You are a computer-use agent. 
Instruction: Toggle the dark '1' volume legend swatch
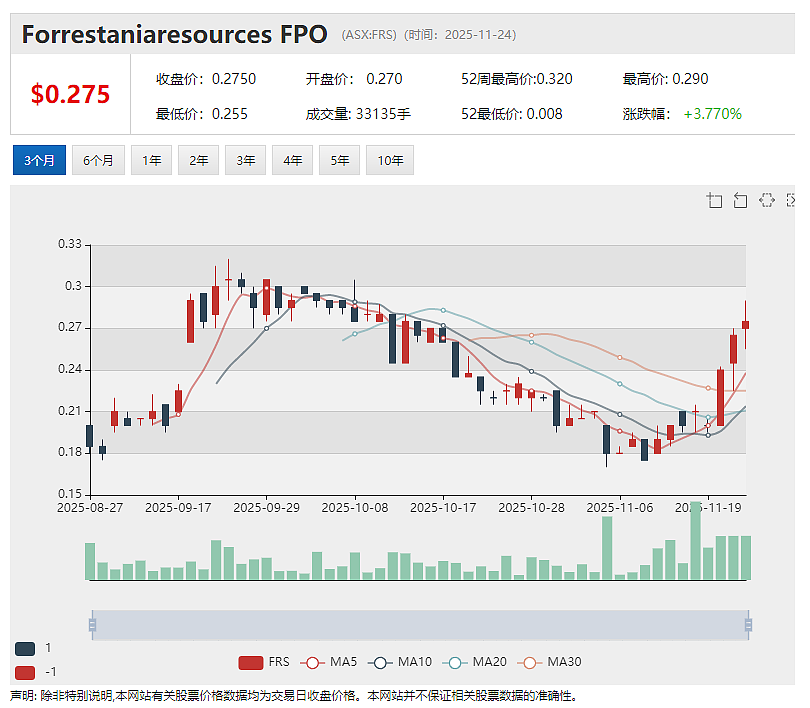pyautogui.click(x=25, y=649)
